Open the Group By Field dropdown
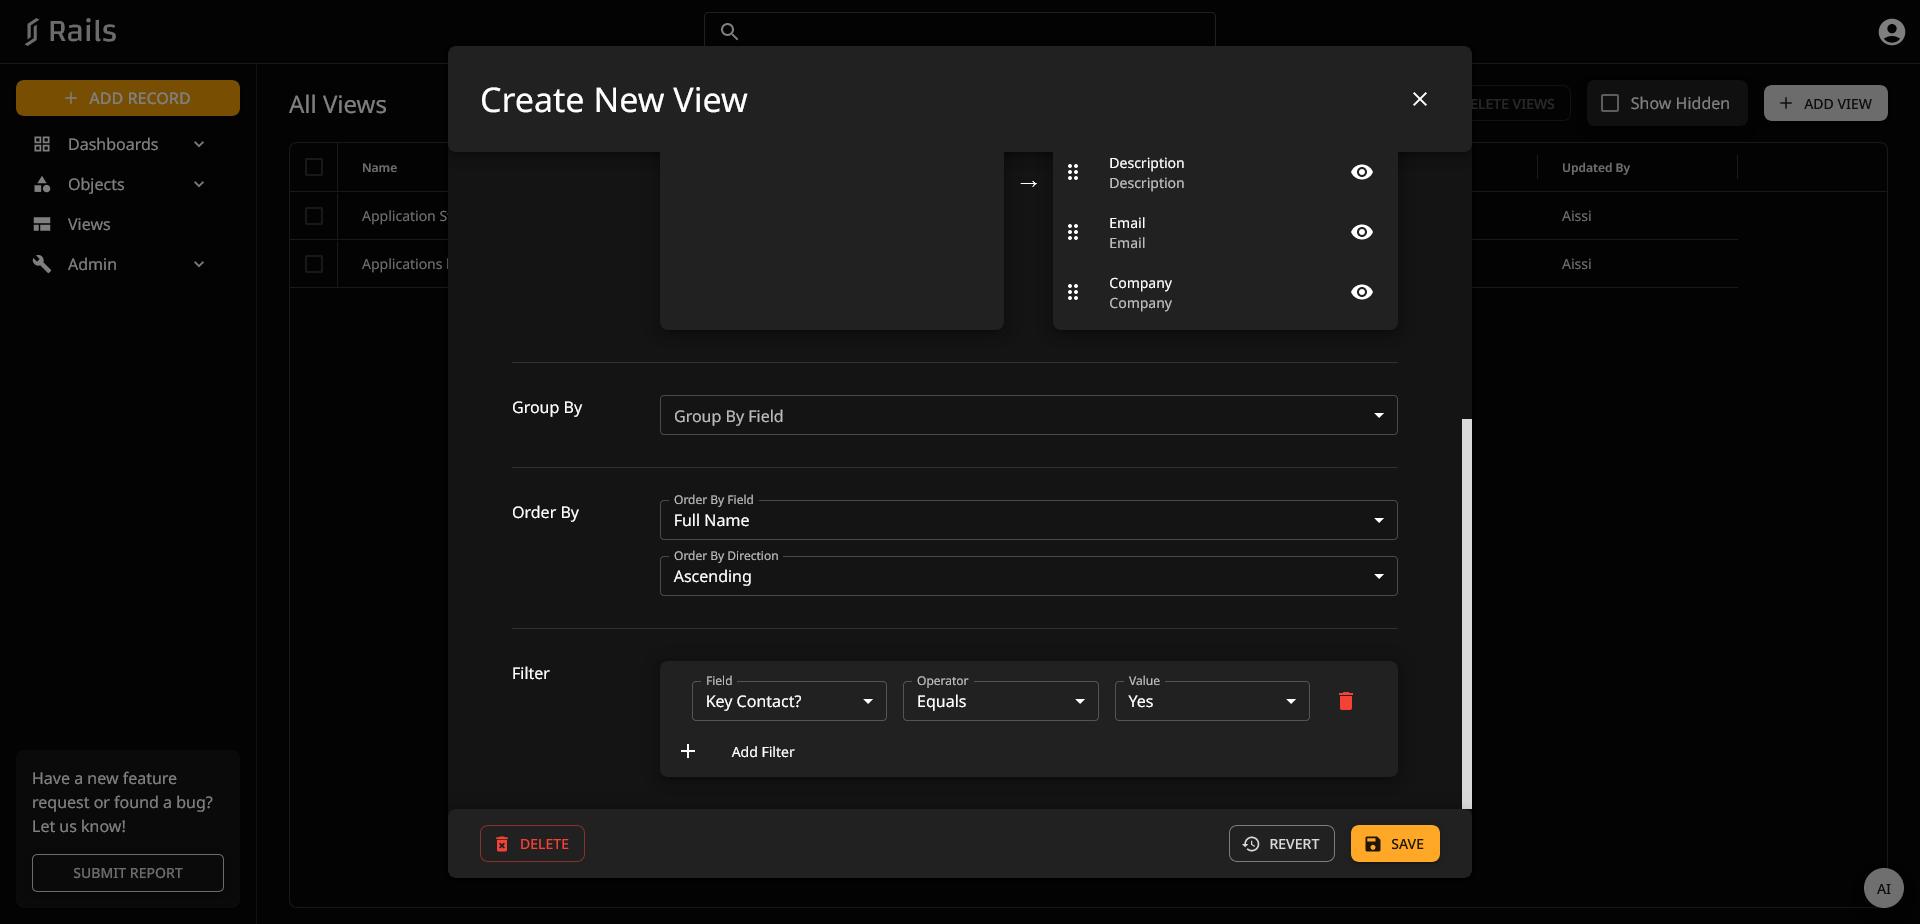The height and width of the screenshot is (924, 1920). 1028,415
